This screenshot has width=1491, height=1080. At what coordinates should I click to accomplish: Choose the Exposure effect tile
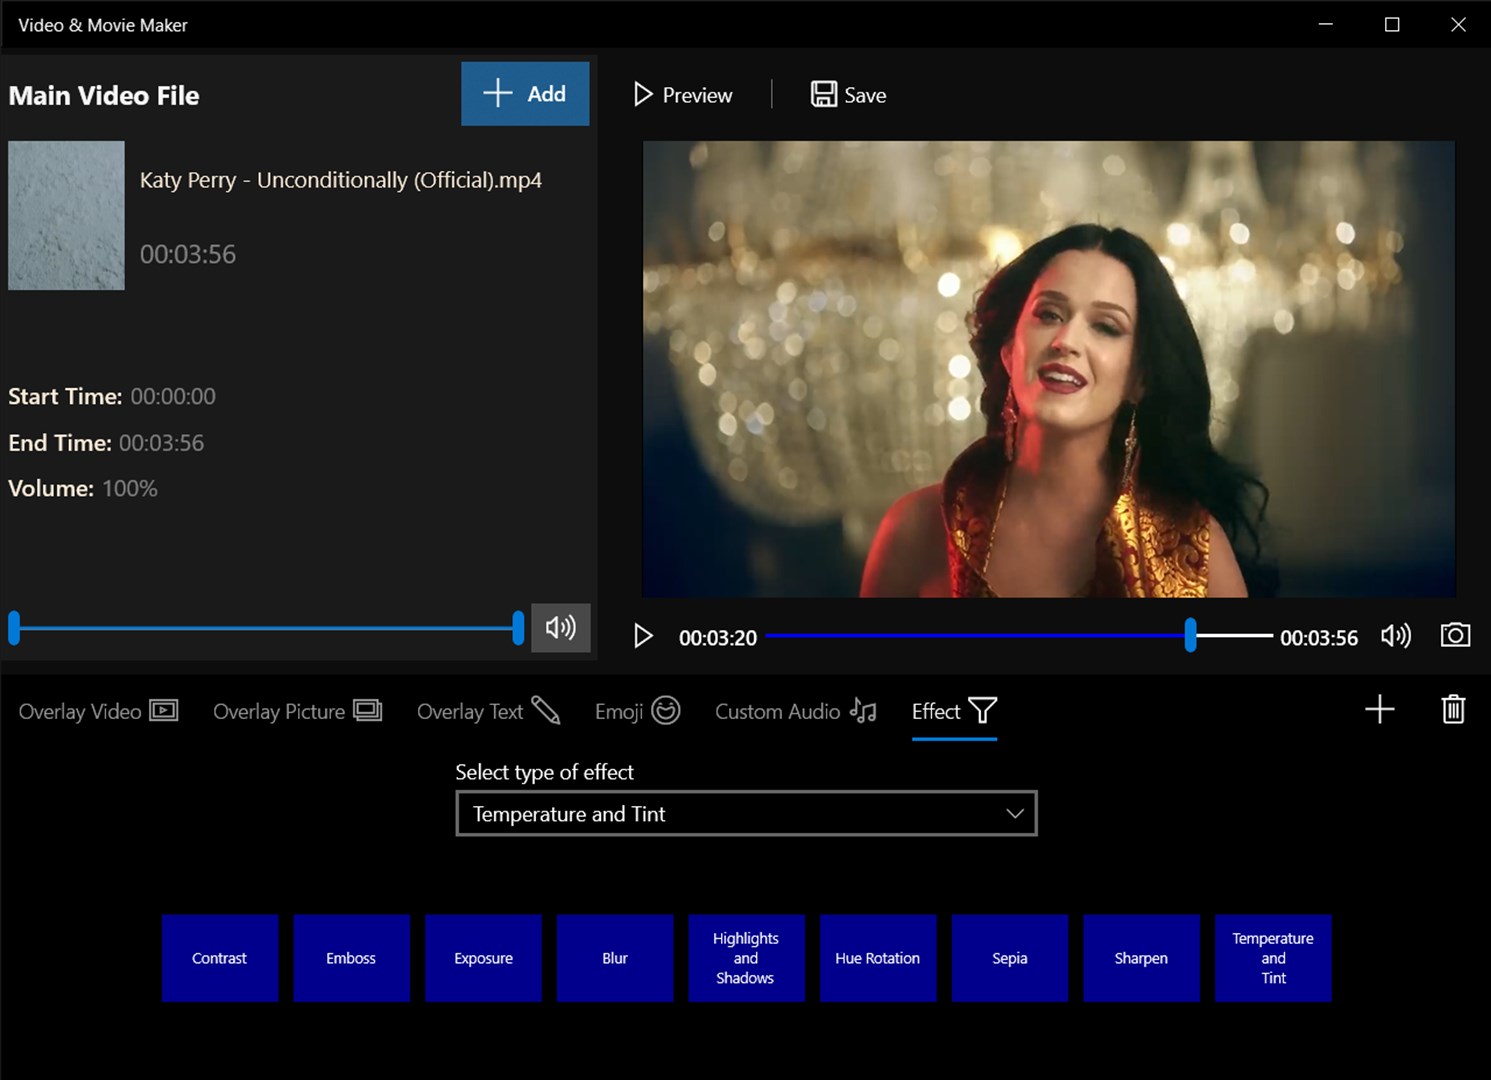483,958
